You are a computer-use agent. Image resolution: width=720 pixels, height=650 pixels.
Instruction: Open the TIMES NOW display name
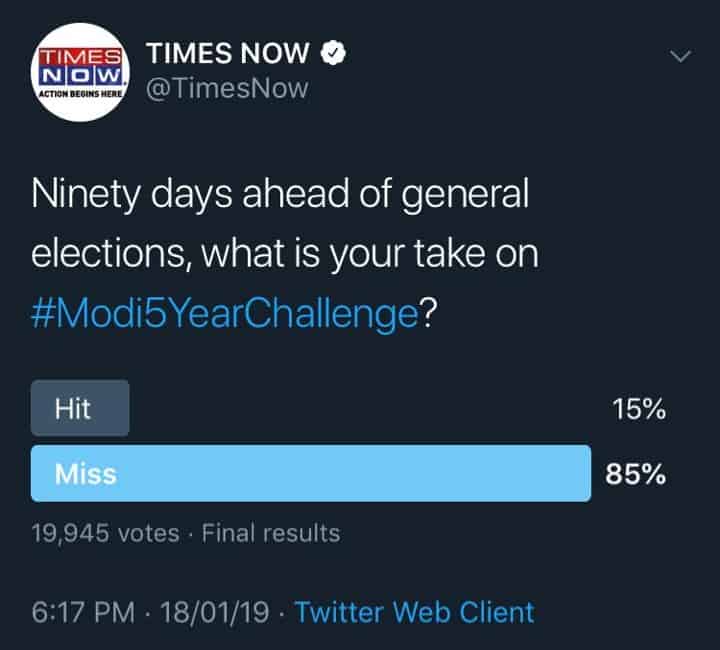coord(229,53)
